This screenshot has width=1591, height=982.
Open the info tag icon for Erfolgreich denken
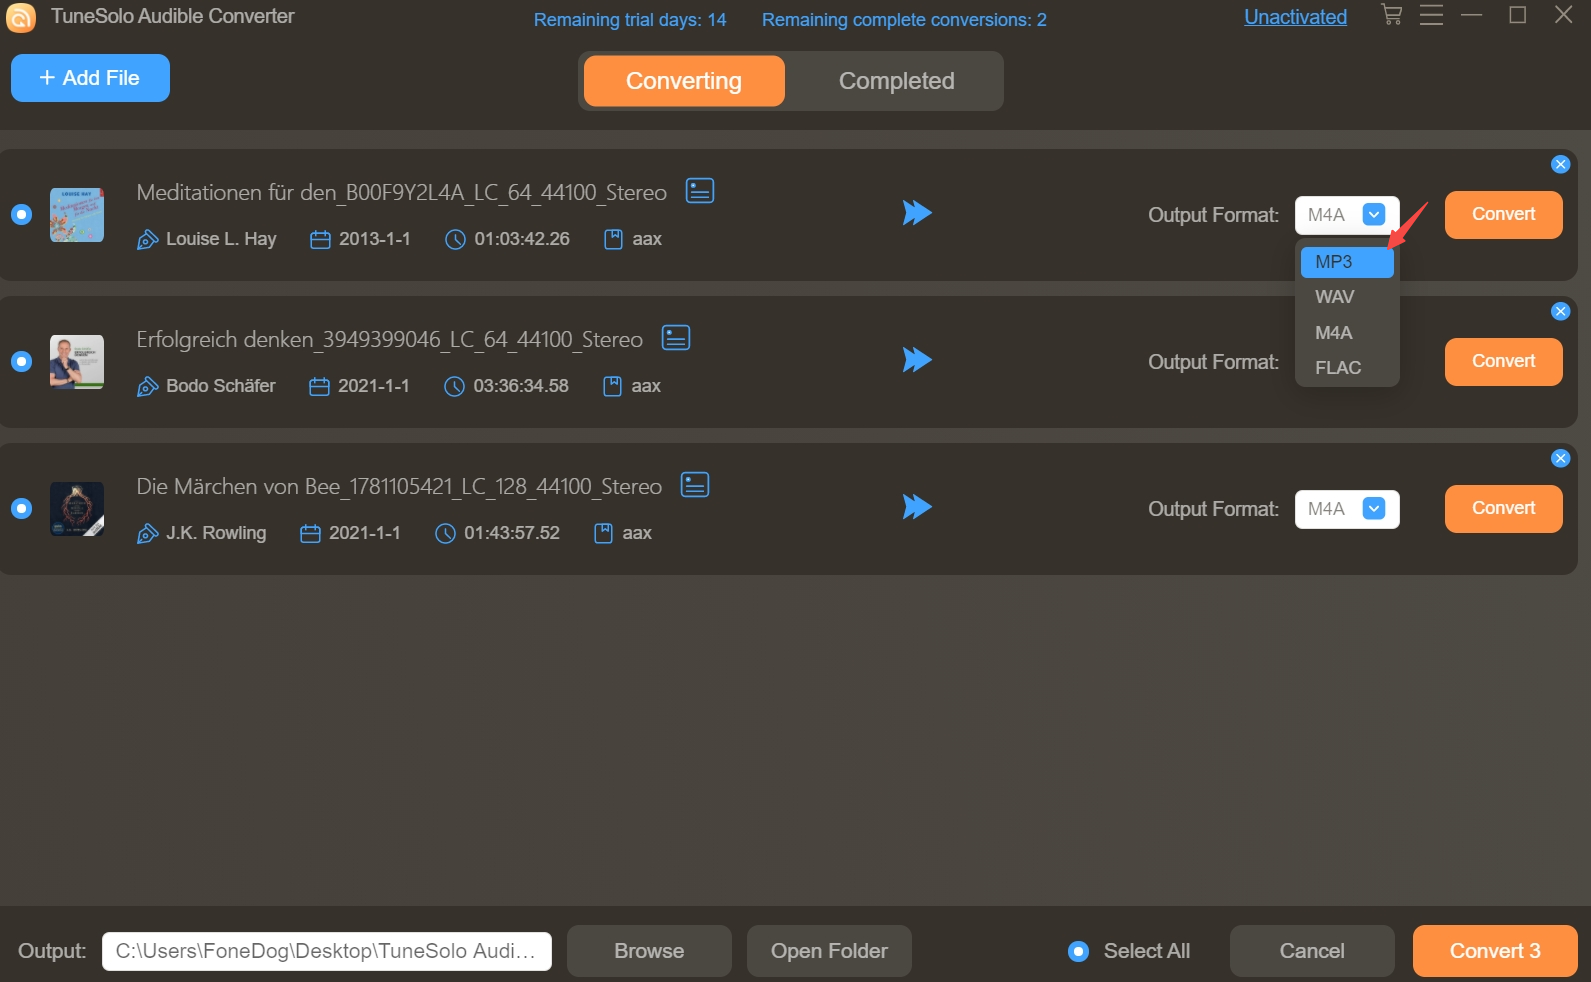click(x=676, y=338)
